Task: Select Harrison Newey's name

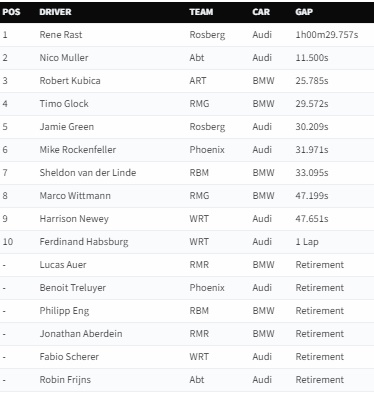Action: tap(74, 219)
